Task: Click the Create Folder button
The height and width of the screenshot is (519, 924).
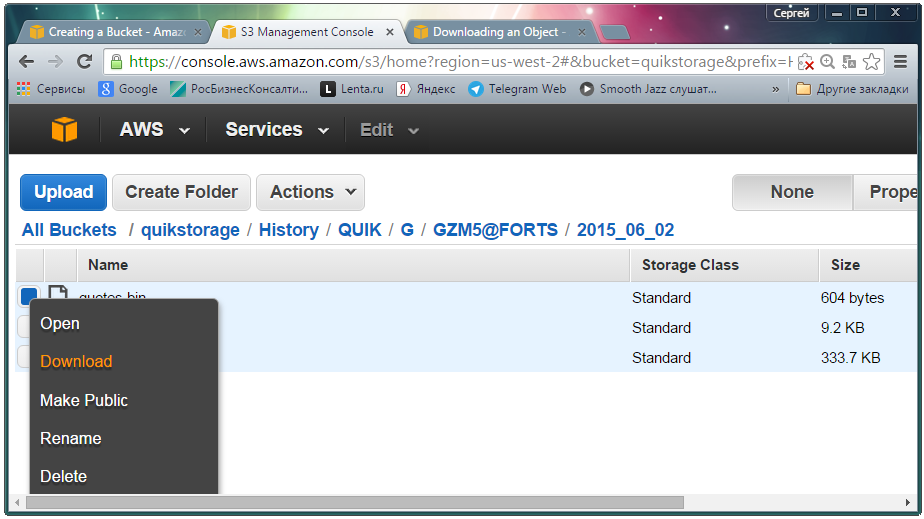Action: point(182,192)
